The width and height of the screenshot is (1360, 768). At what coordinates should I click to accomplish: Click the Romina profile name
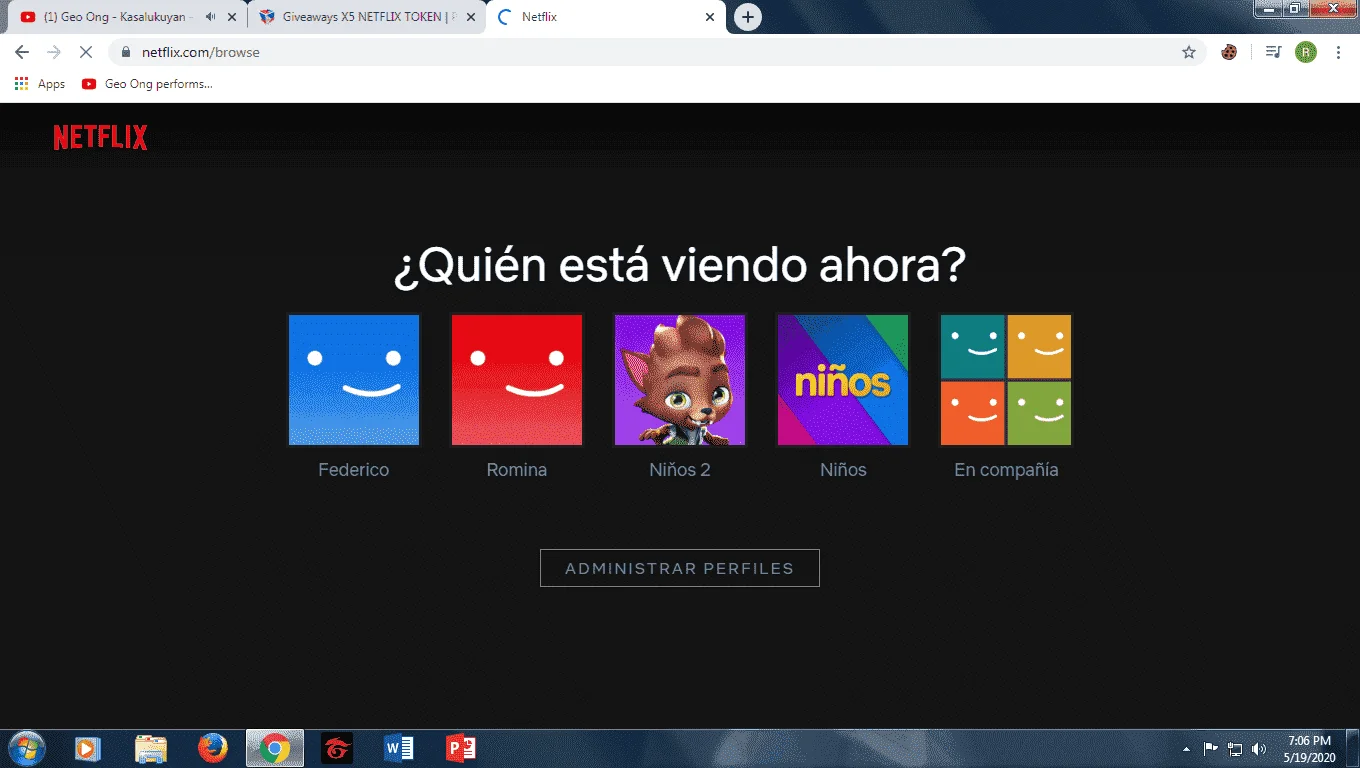(517, 470)
